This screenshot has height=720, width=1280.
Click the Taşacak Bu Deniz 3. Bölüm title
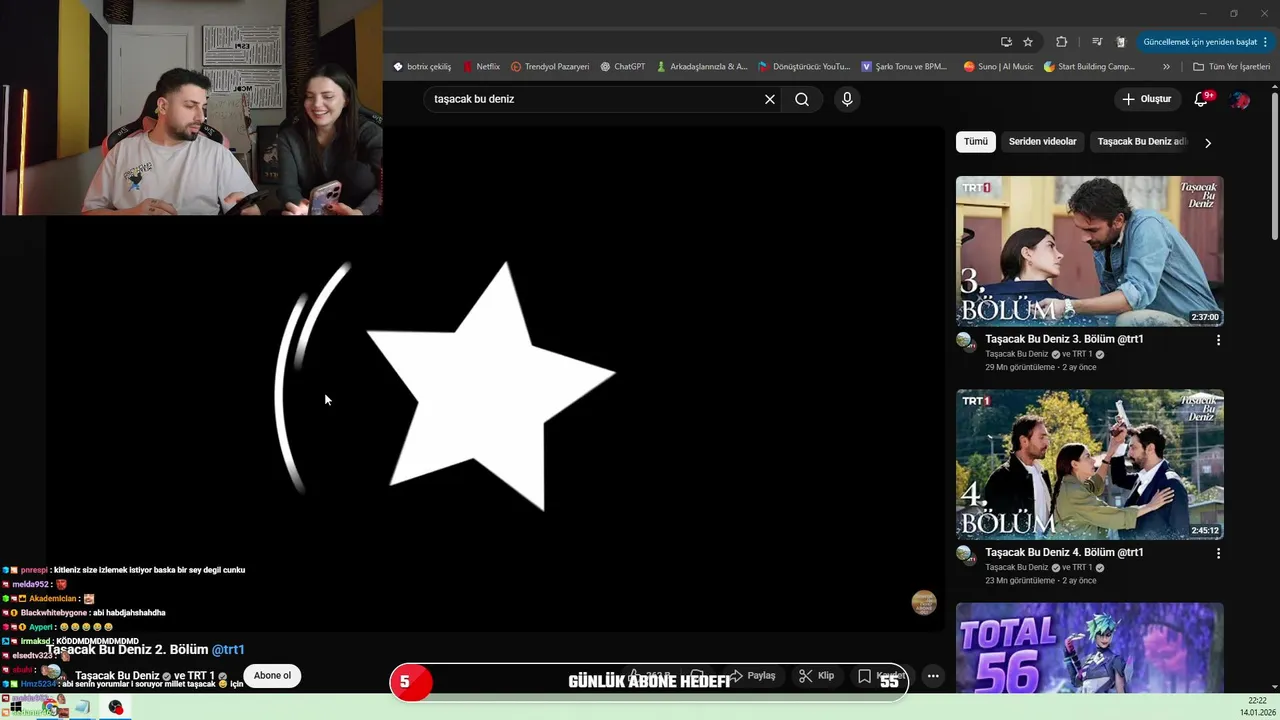coord(1064,339)
